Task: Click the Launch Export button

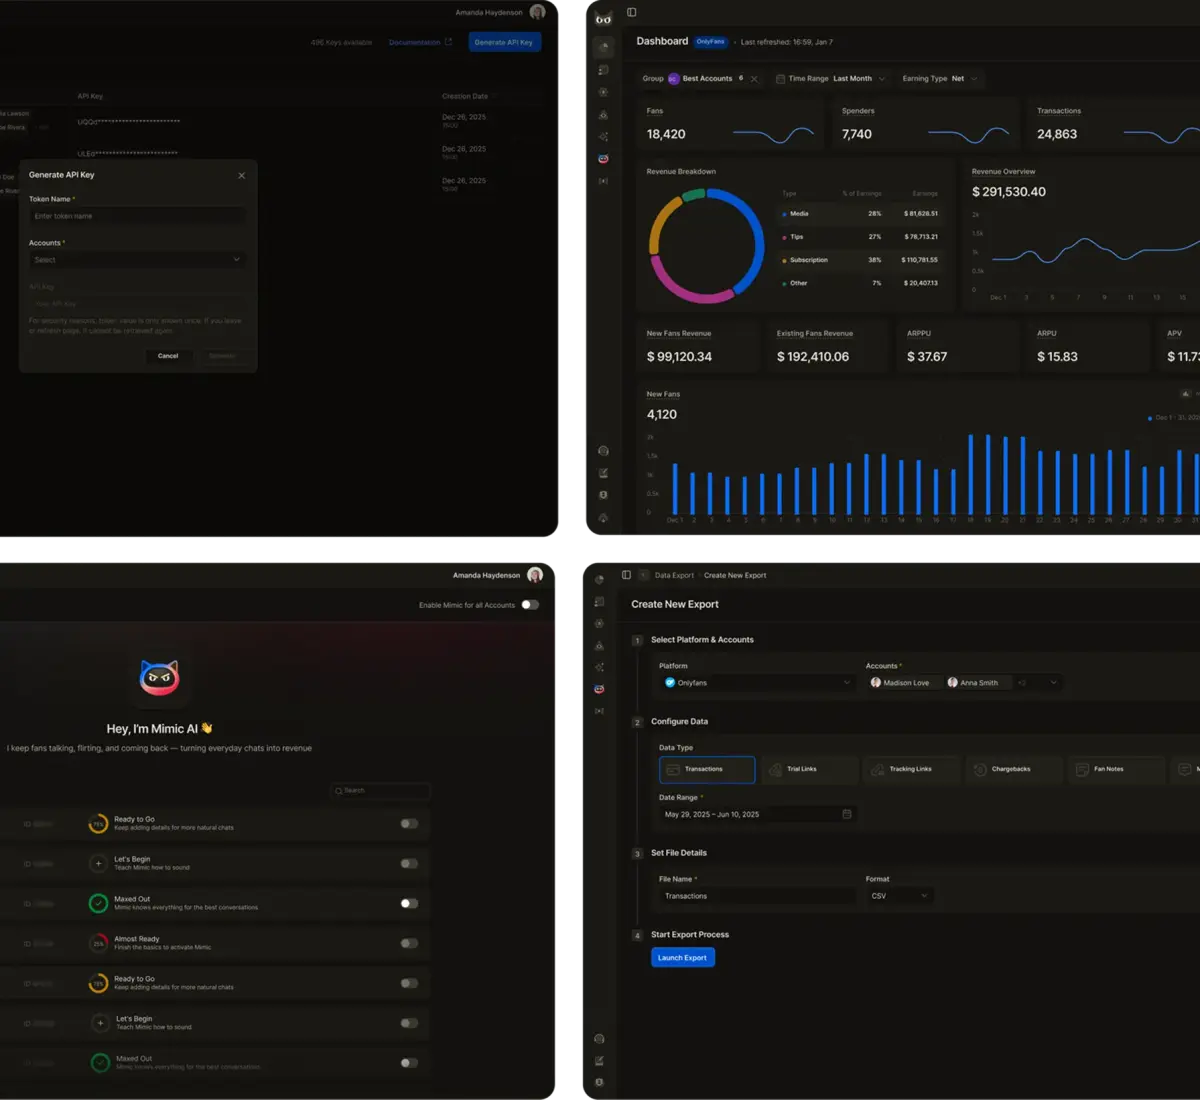Action: (683, 958)
